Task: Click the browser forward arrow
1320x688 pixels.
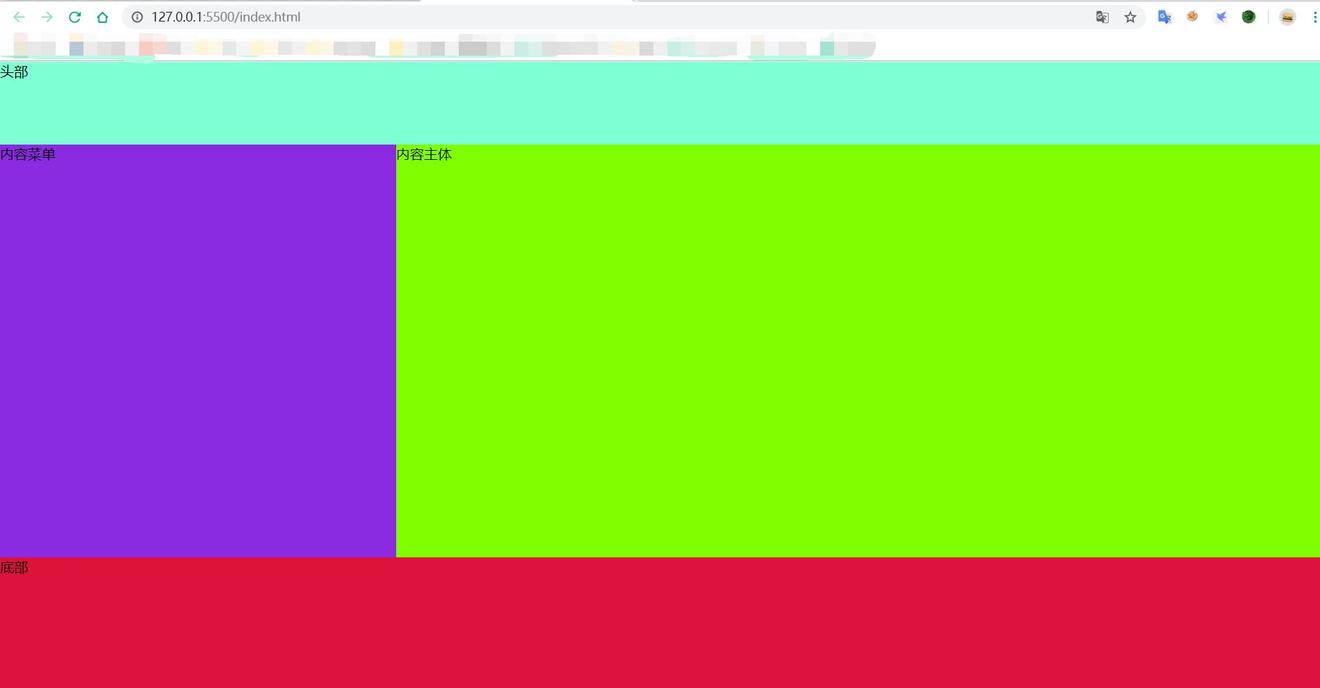Action: coord(46,17)
